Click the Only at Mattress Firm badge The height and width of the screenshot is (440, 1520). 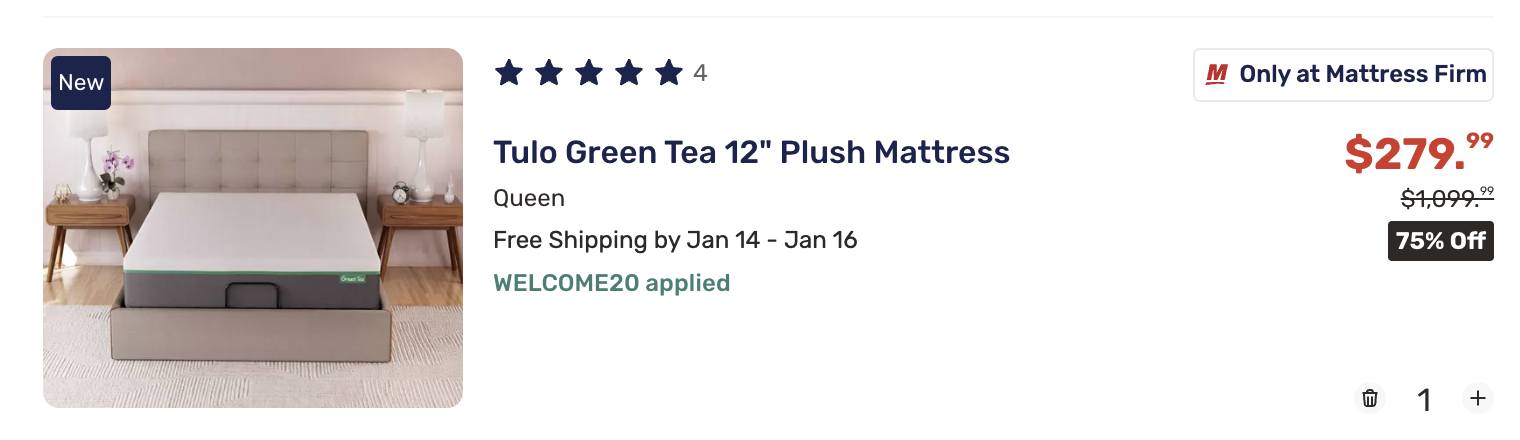click(x=1343, y=75)
